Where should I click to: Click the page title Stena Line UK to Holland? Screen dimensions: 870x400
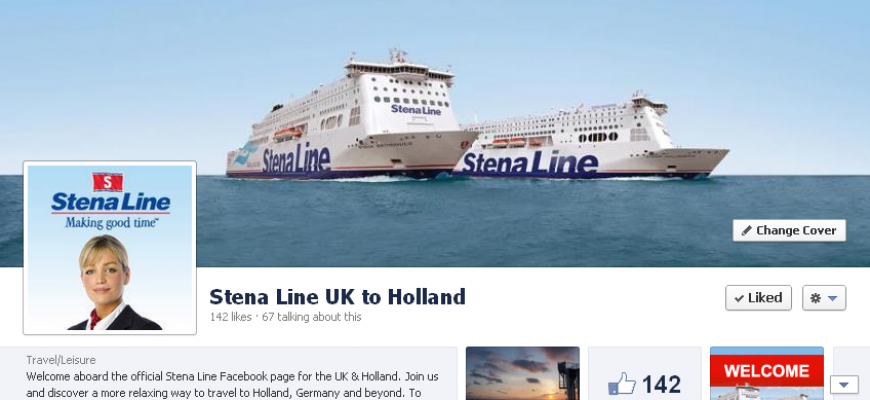pyautogui.click(x=337, y=297)
